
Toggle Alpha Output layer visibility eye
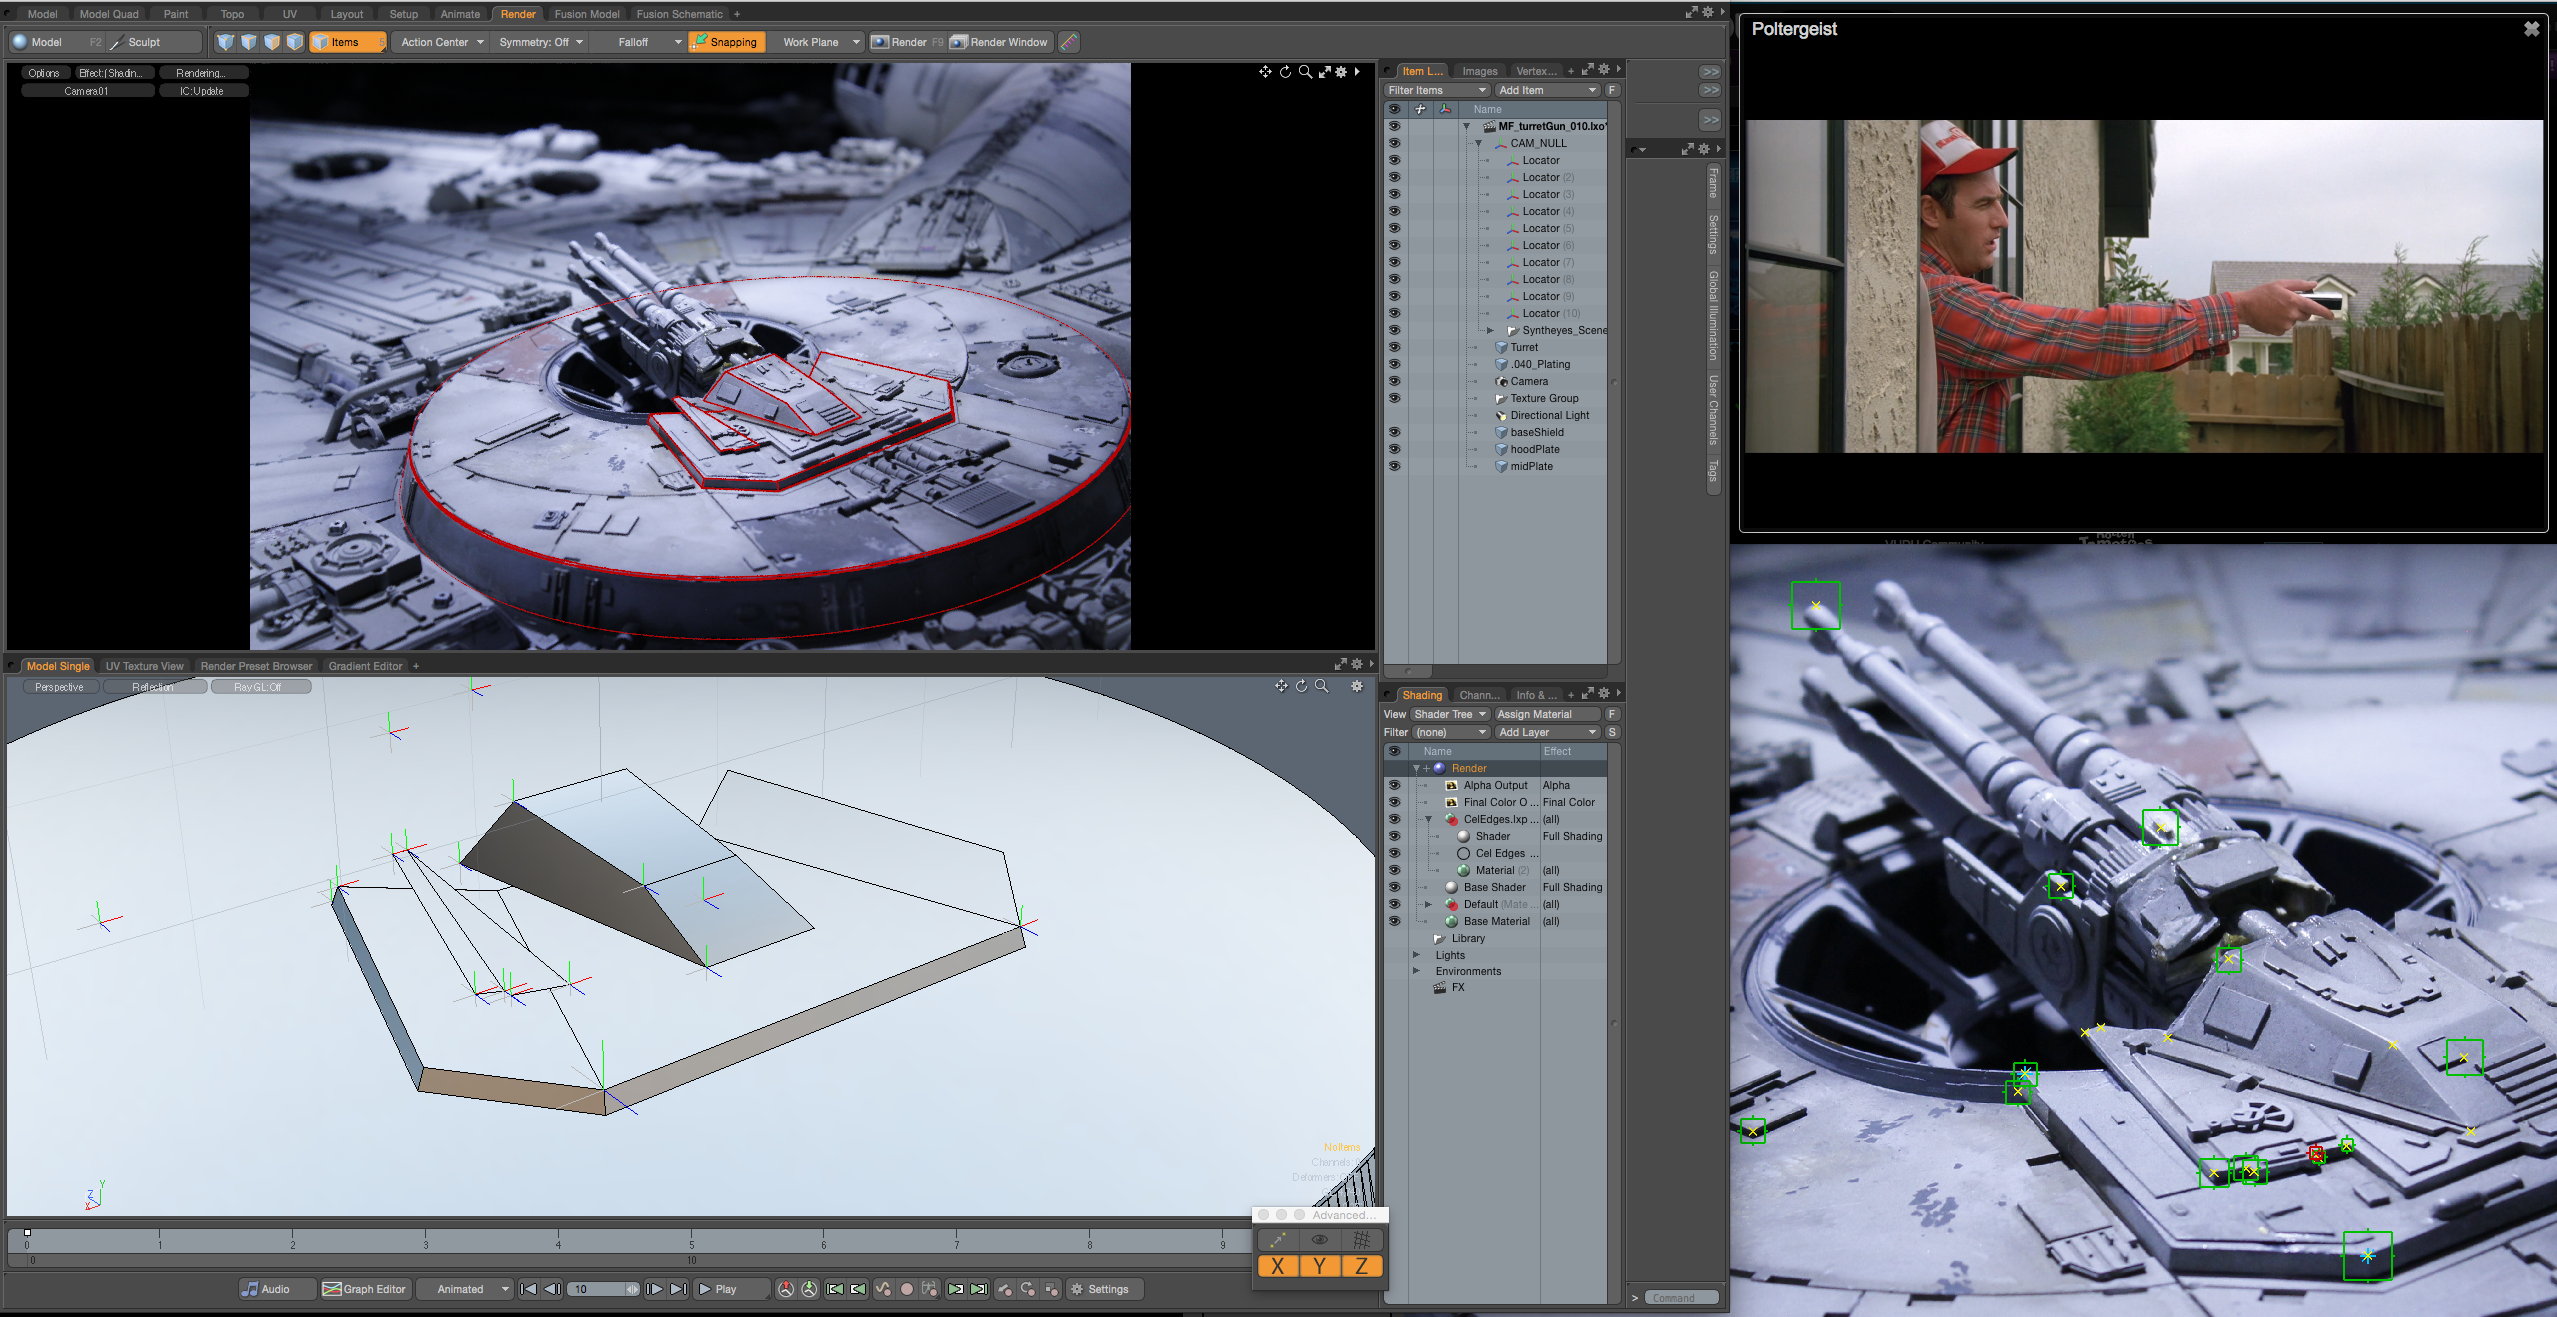coord(1394,785)
